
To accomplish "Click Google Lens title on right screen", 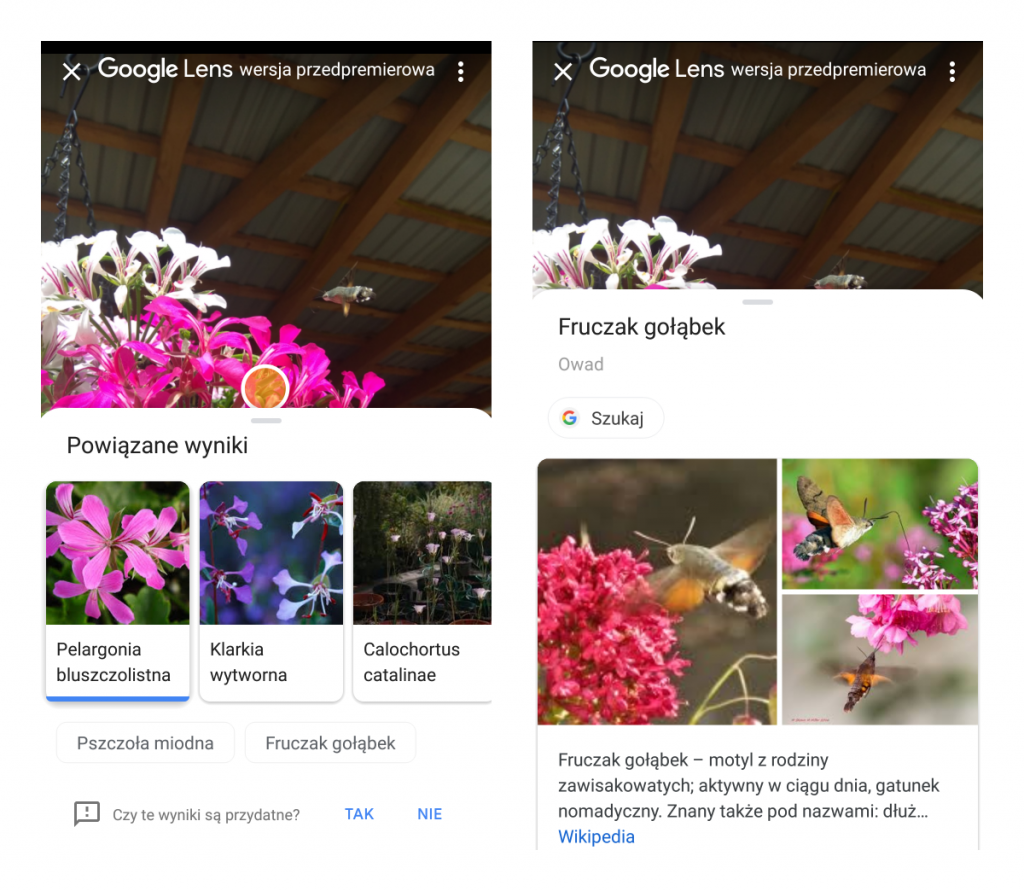I will click(x=656, y=69).
